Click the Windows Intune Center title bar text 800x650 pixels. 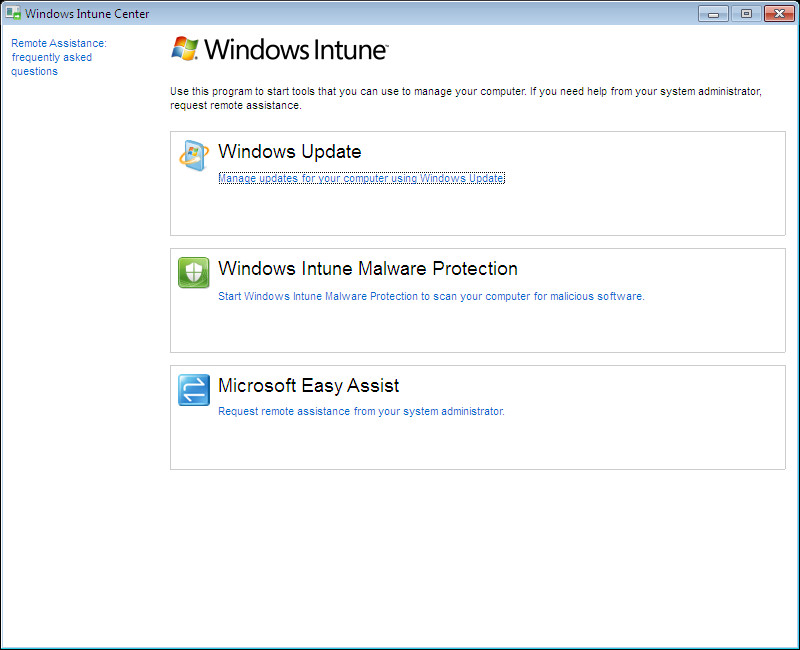click(87, 14)
